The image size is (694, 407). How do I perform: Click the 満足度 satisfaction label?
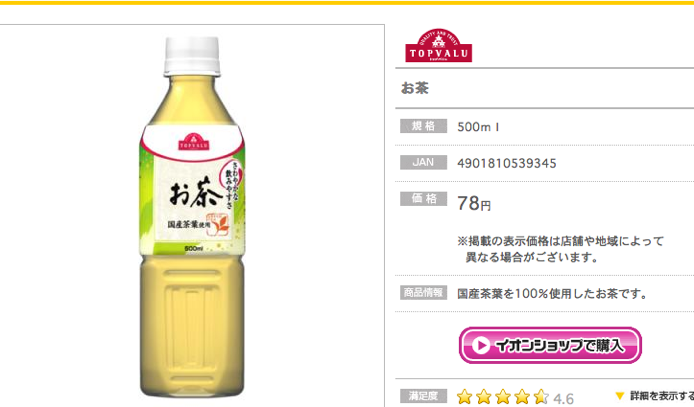click(424, 395)
